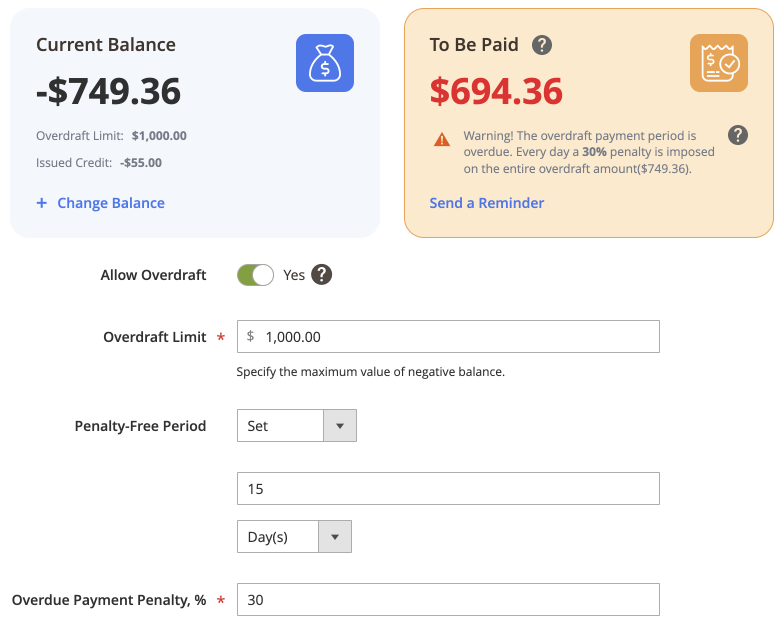Click the arrow of the Day(s) dropdown

click(335, 536)
